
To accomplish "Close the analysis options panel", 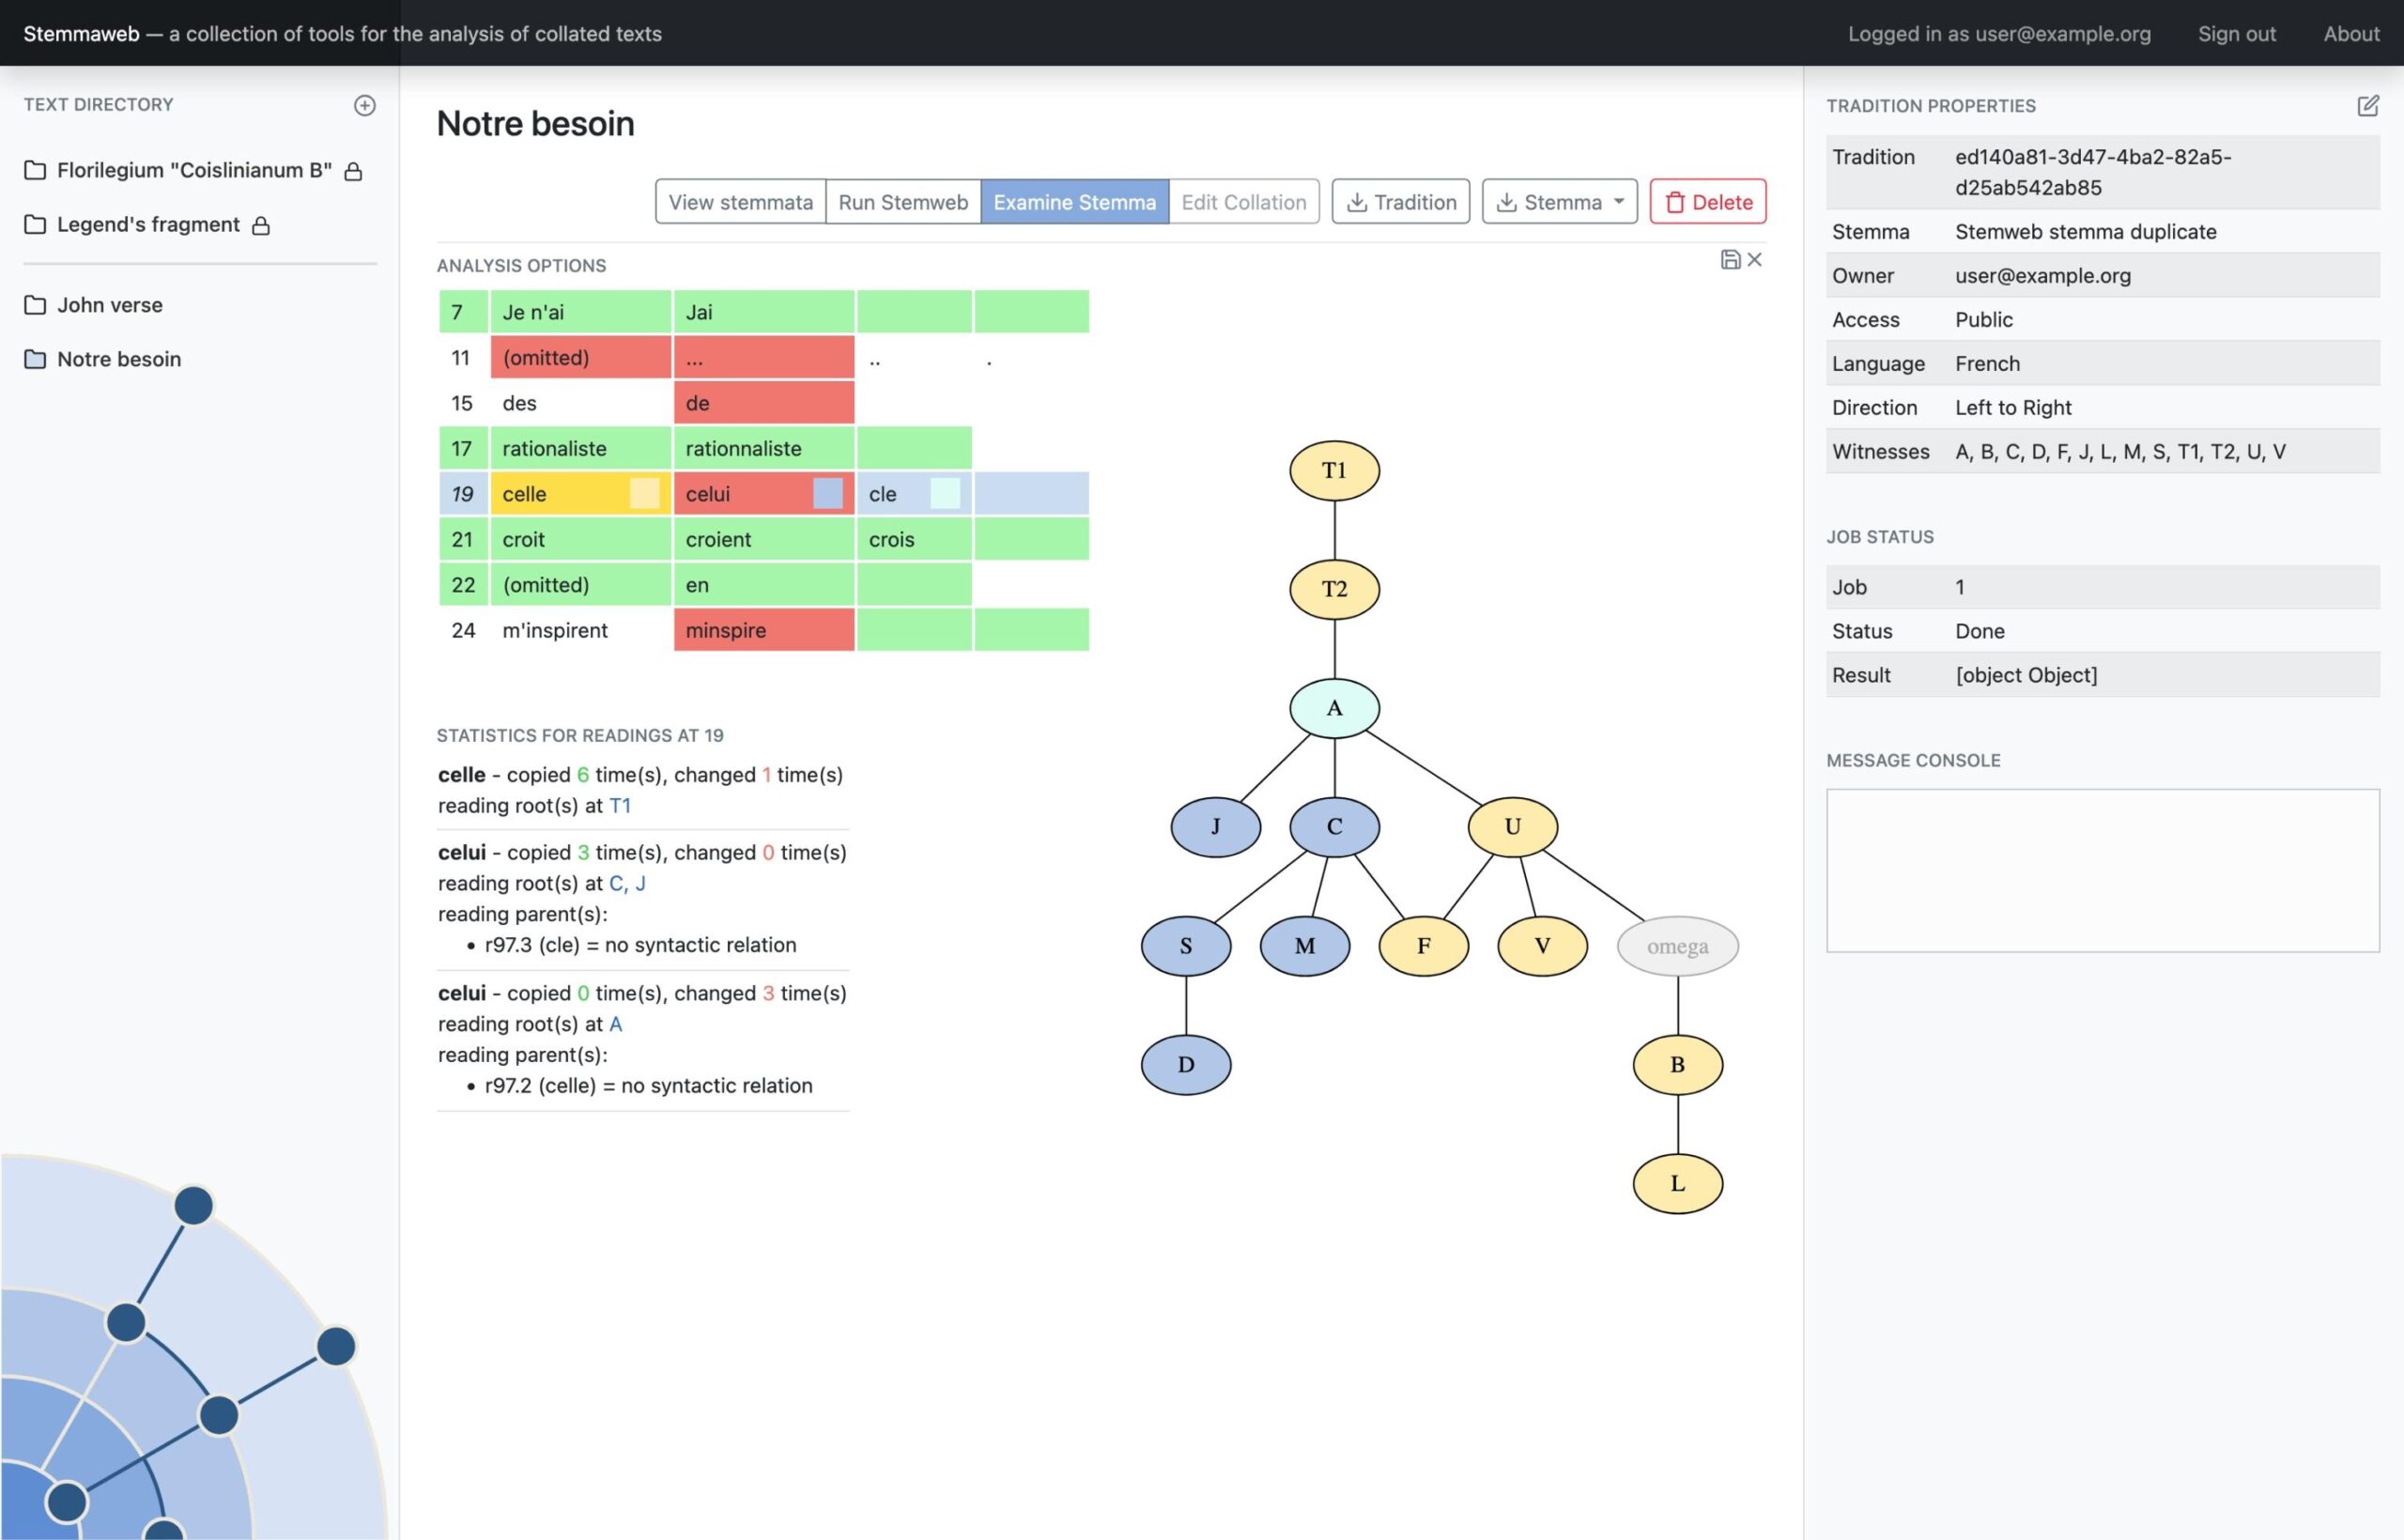I will [1754, 260].
